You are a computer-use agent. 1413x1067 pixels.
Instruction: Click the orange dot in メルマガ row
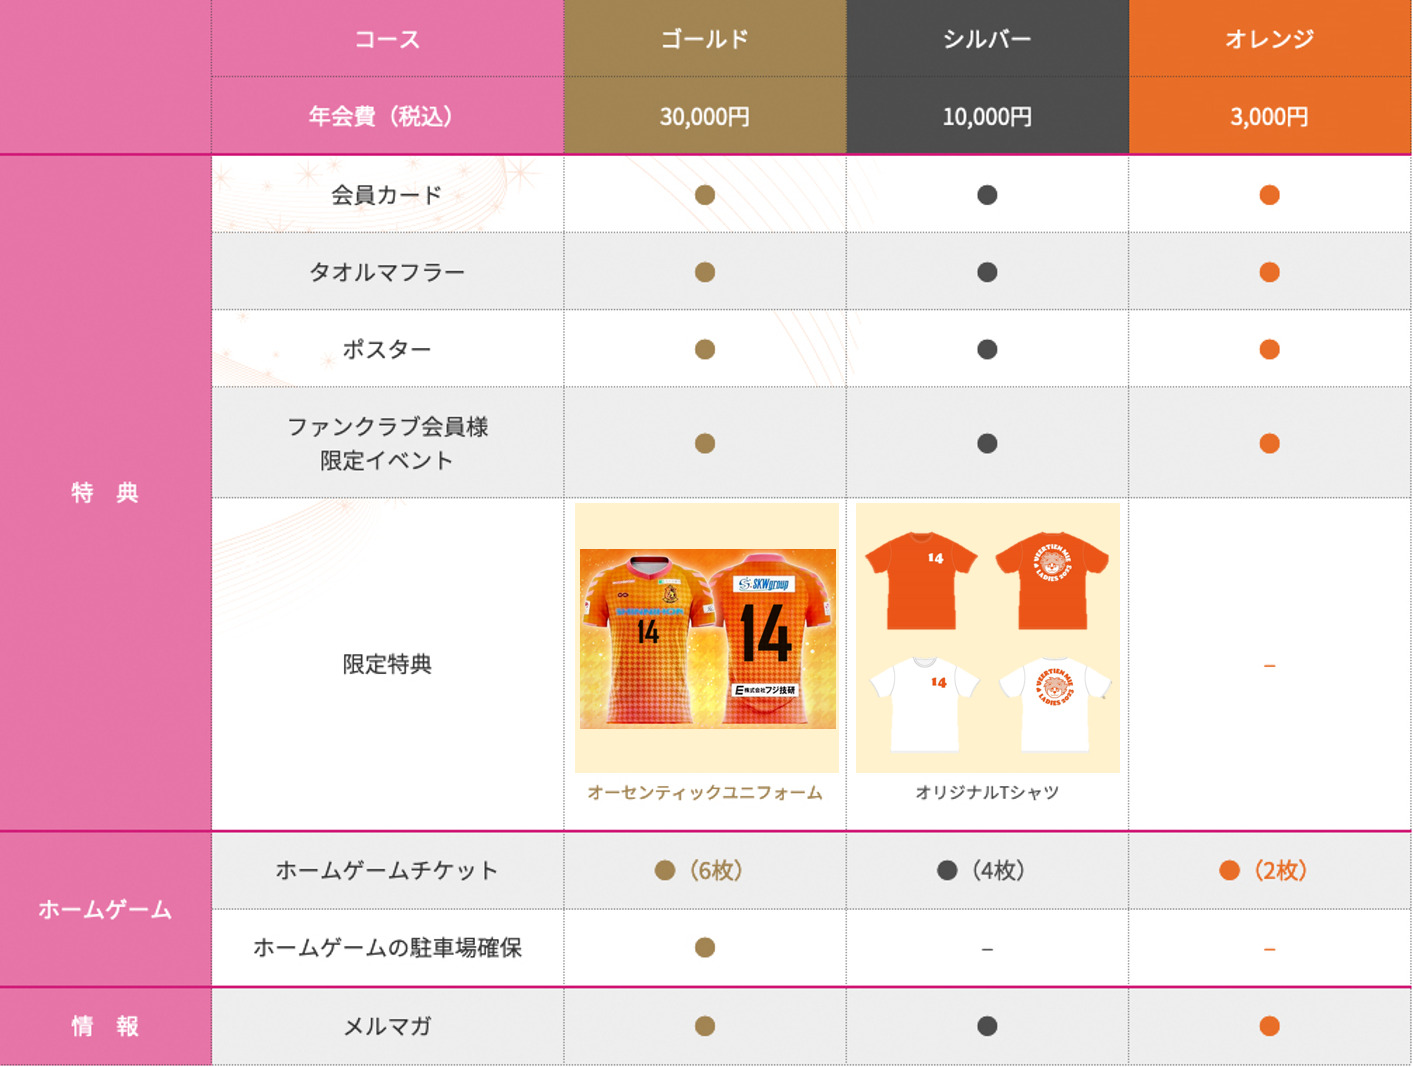click(1269, 1025)
